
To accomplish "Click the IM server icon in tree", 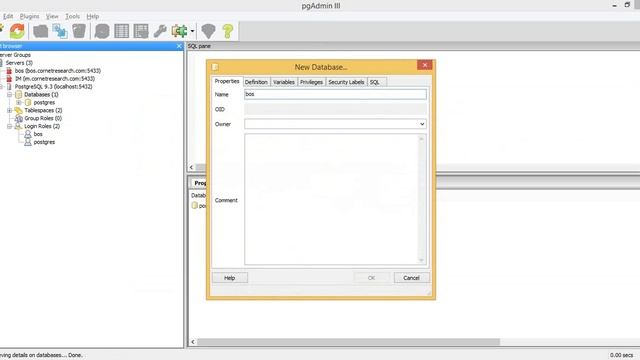I will pyautogui.click(x=9, y=78).
